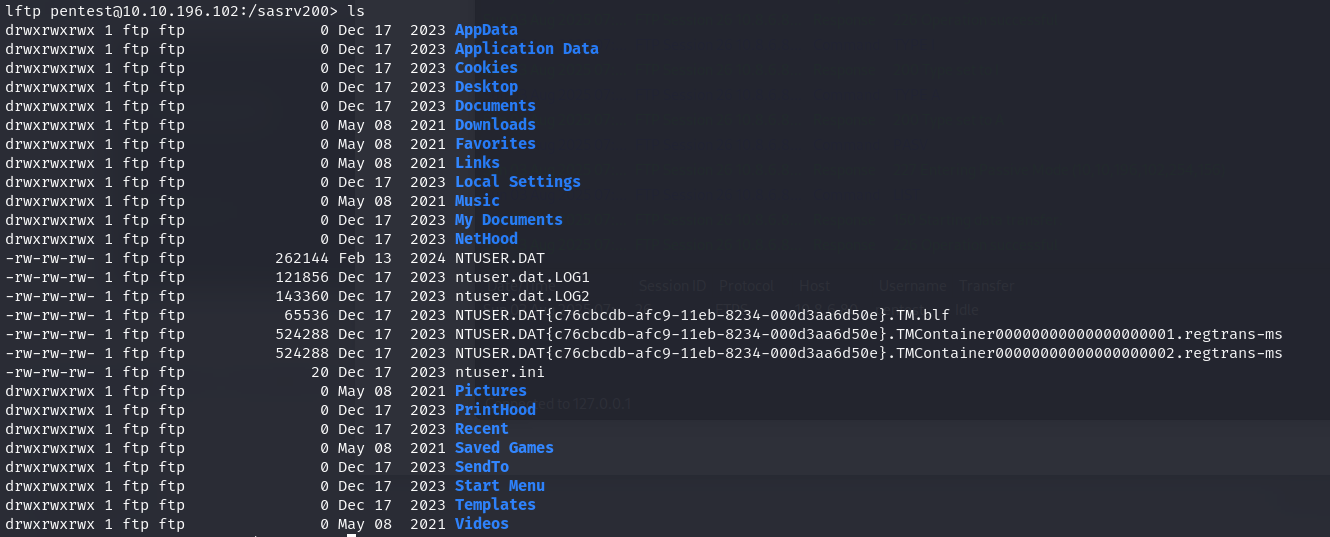Select the Local Settings folder
This screenshot has height=537, width=1330.
pyautogui.click(x=517, y=182)
